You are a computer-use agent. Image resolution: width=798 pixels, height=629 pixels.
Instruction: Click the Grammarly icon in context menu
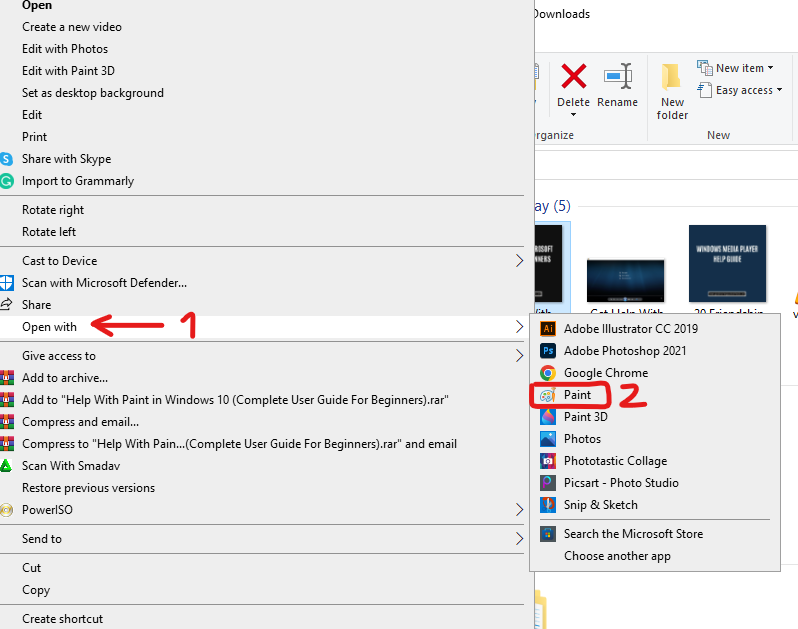(x=6, y=181)
